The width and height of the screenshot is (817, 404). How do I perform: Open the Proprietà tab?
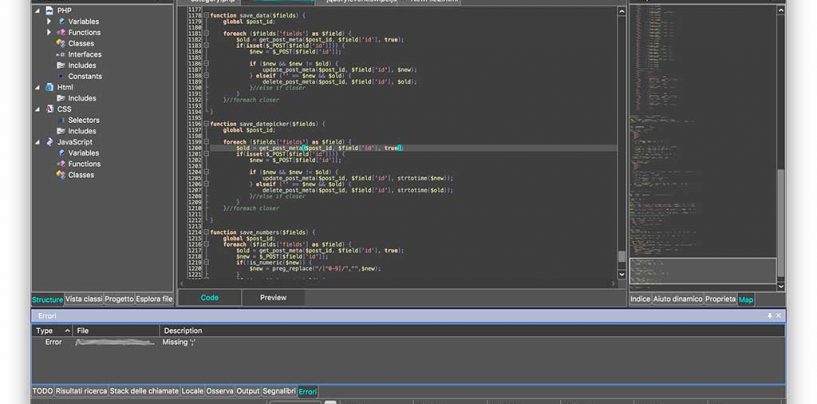coord(721,299)
